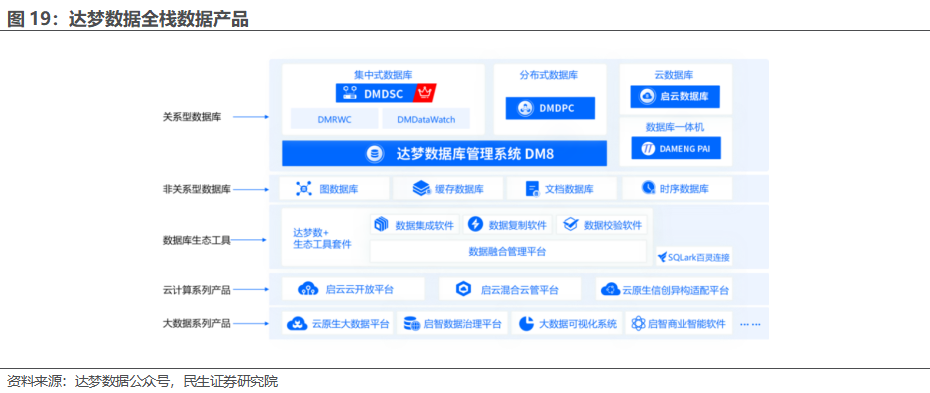This screenshot has height=393, width=930.
Task: Click the 云数据库 heading
Action: pos(674,75)
